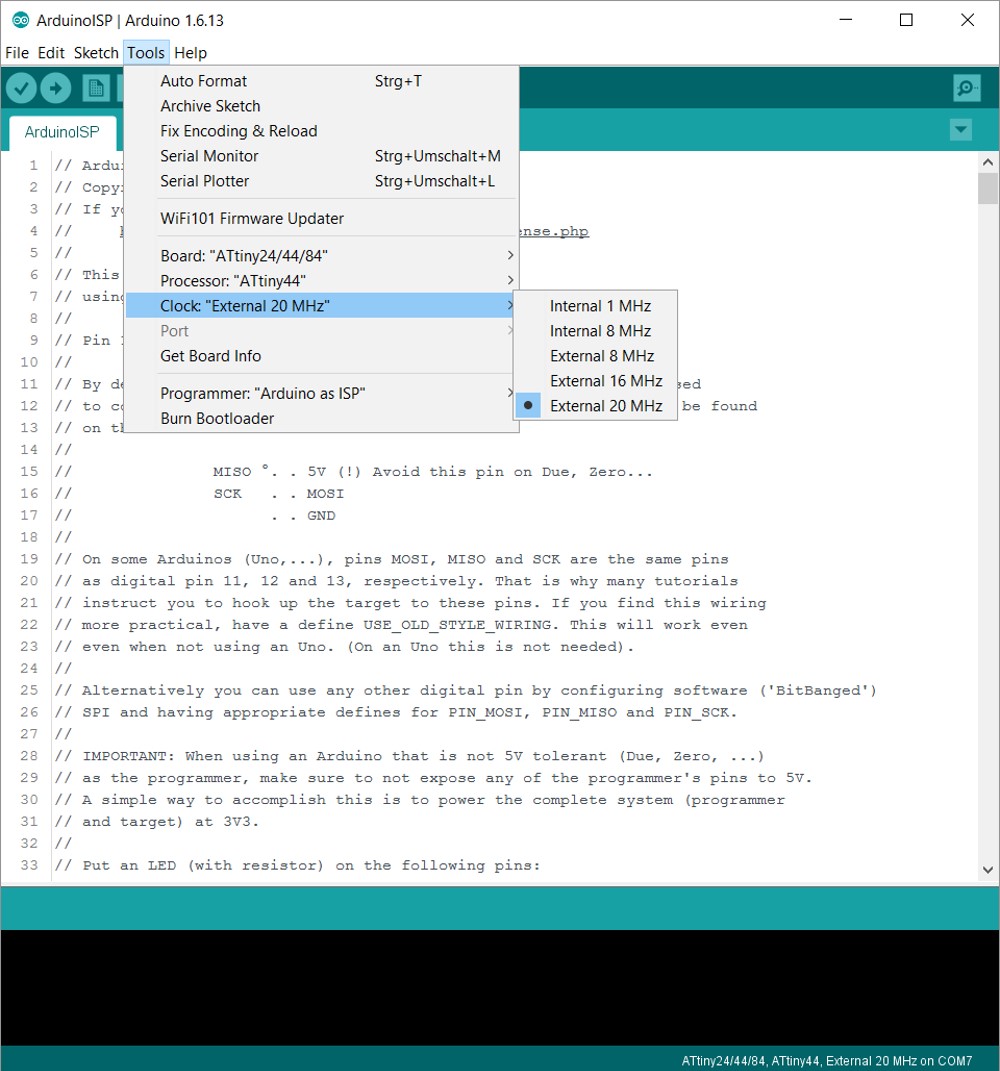This screenshot has width=1000, height=1071.
Task: Choose Get Board Info
Action: pos(321,356)
